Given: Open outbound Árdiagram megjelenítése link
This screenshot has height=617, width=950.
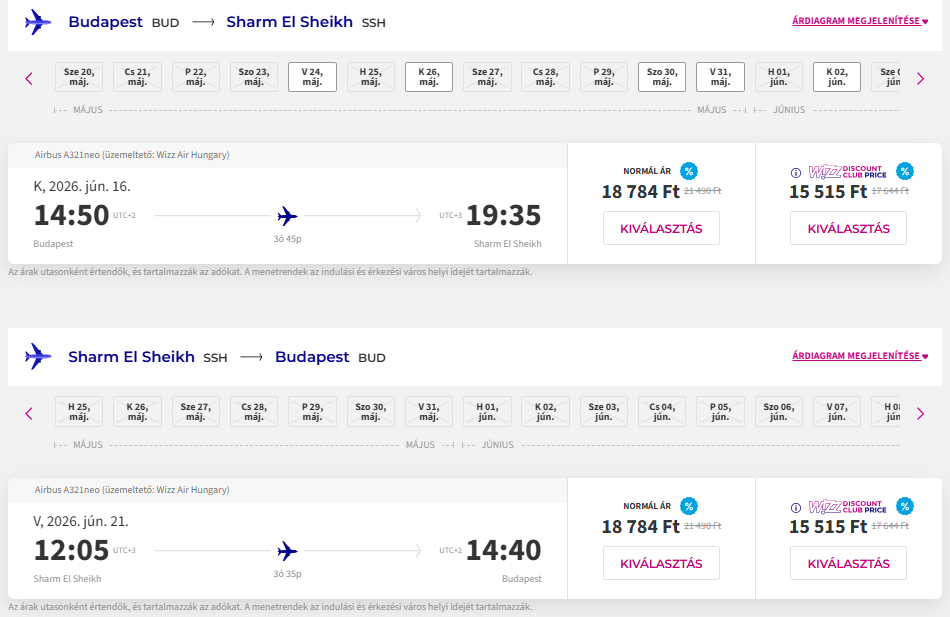Looking at the screenshot, I should pos(859,21).
